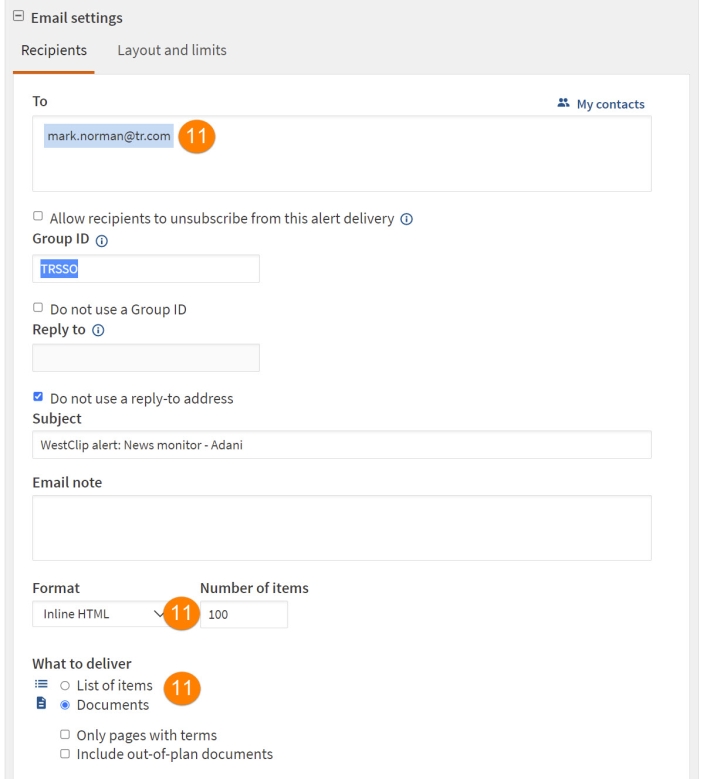Open info icon beside unsubscribe option
The width and height of the screenshot is (710, 779).
[x=406, y=219]
